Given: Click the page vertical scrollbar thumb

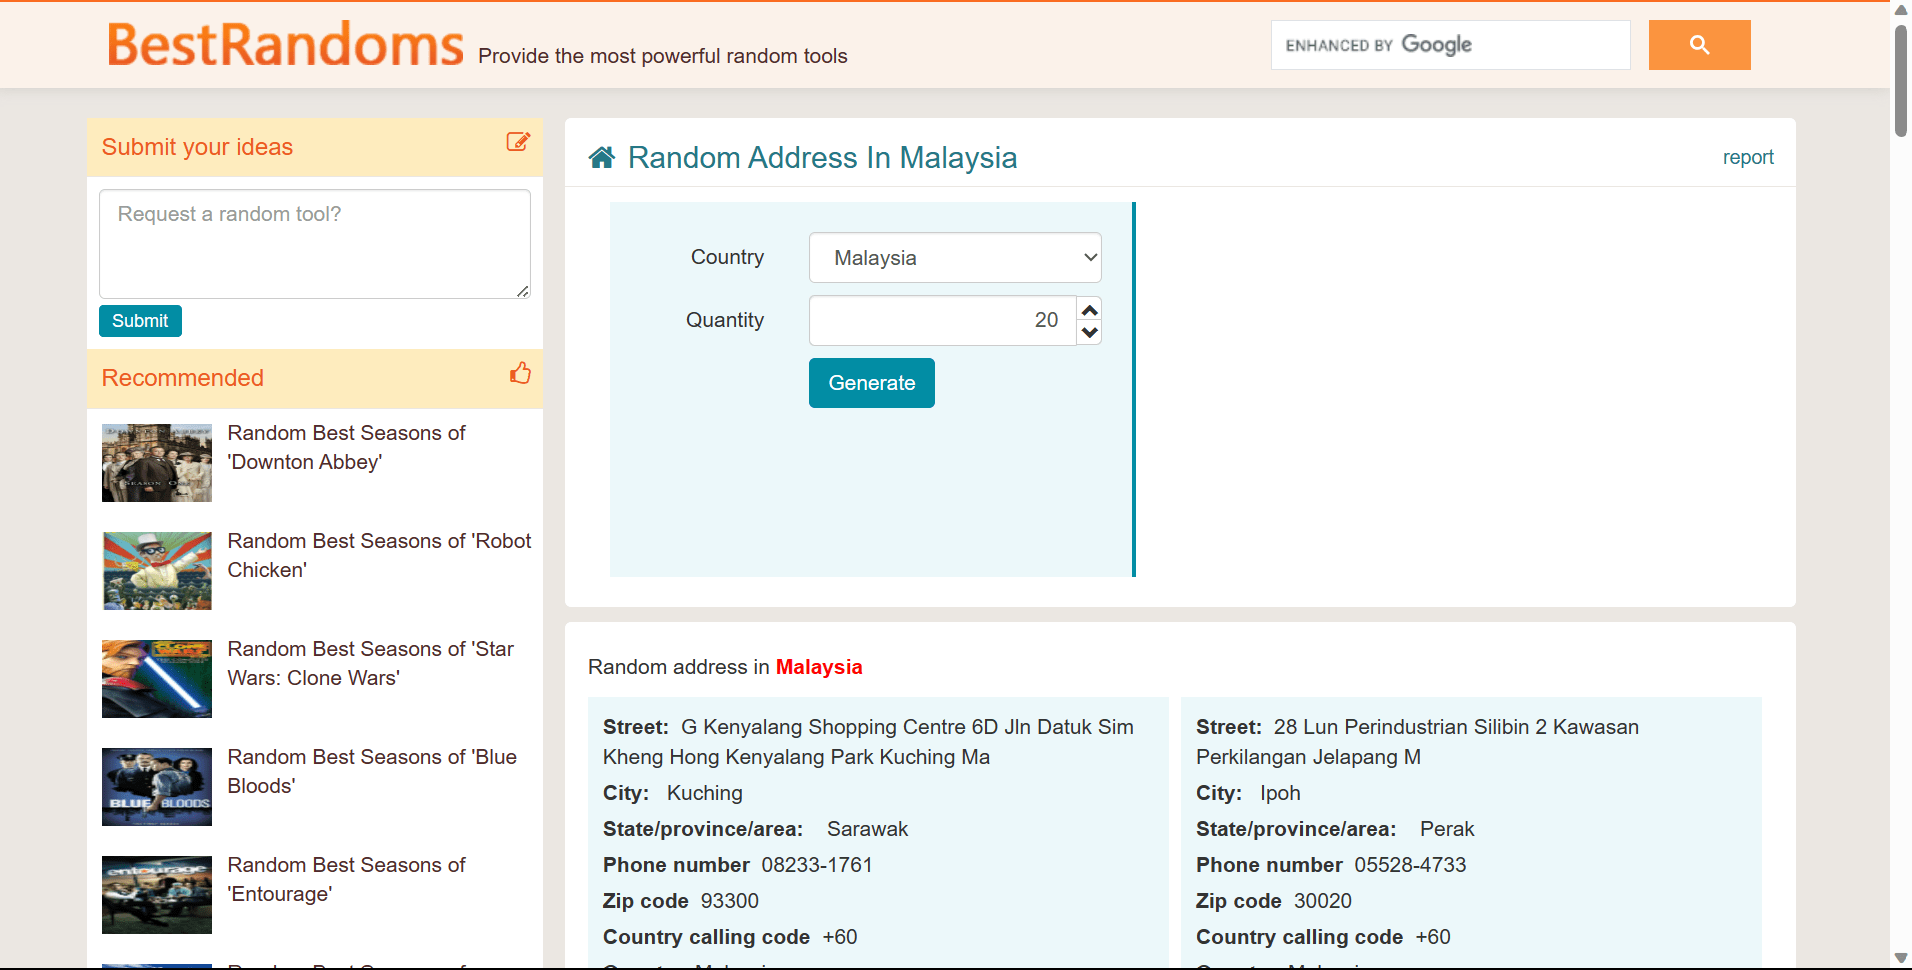Looking at the screenshot, I should 1901,80.
